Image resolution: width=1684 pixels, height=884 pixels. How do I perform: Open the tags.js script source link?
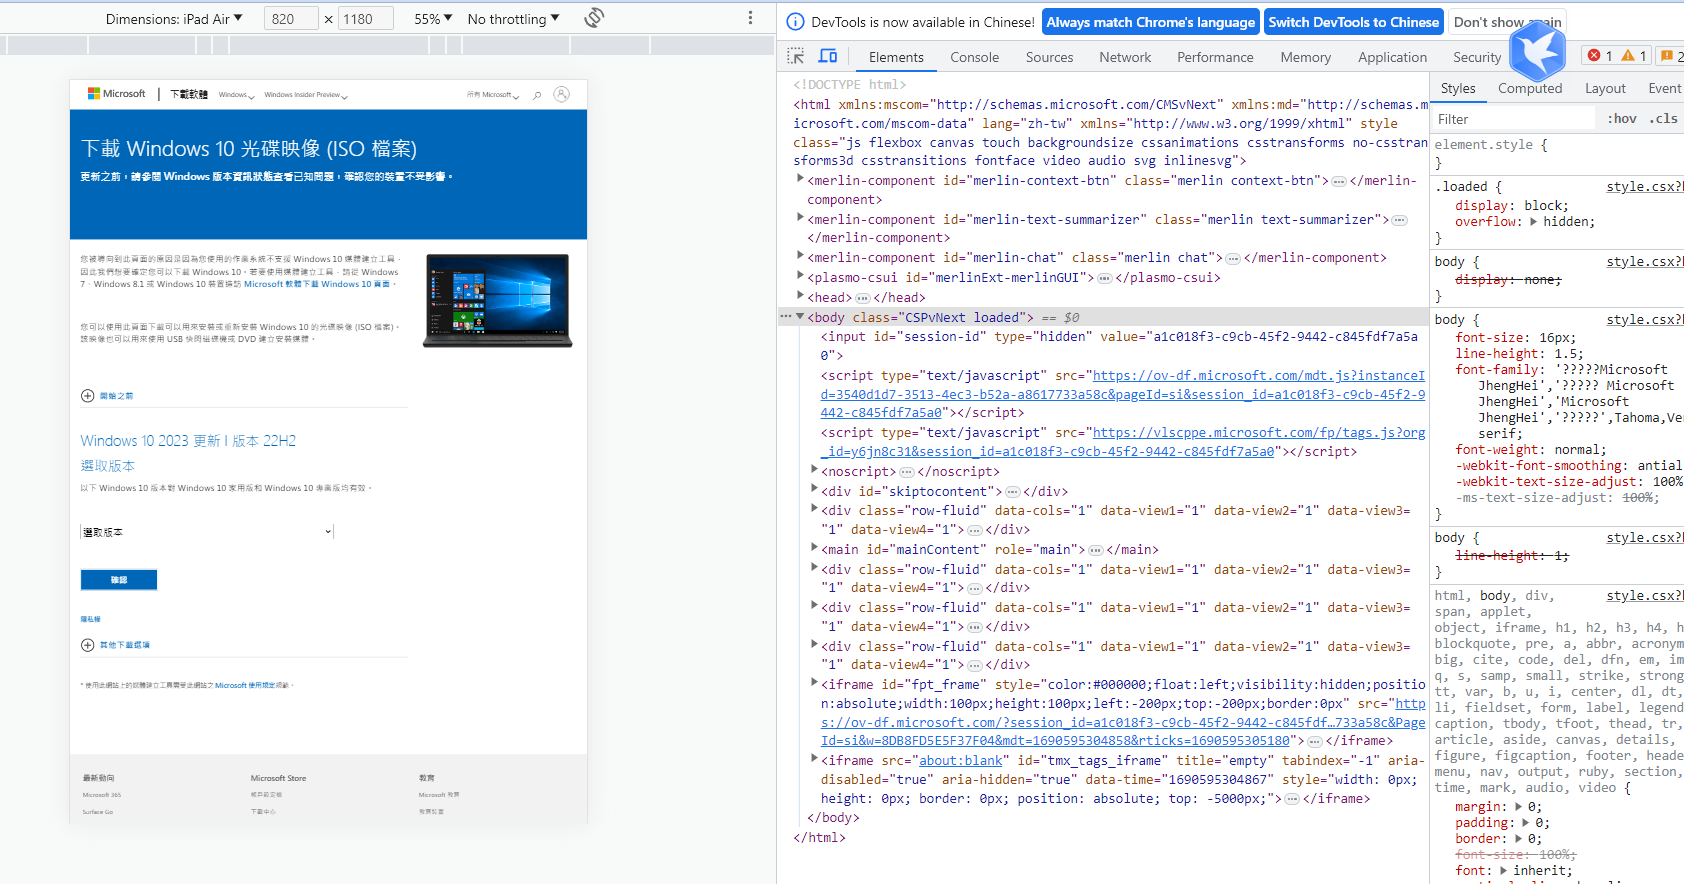click(1123, 442)
